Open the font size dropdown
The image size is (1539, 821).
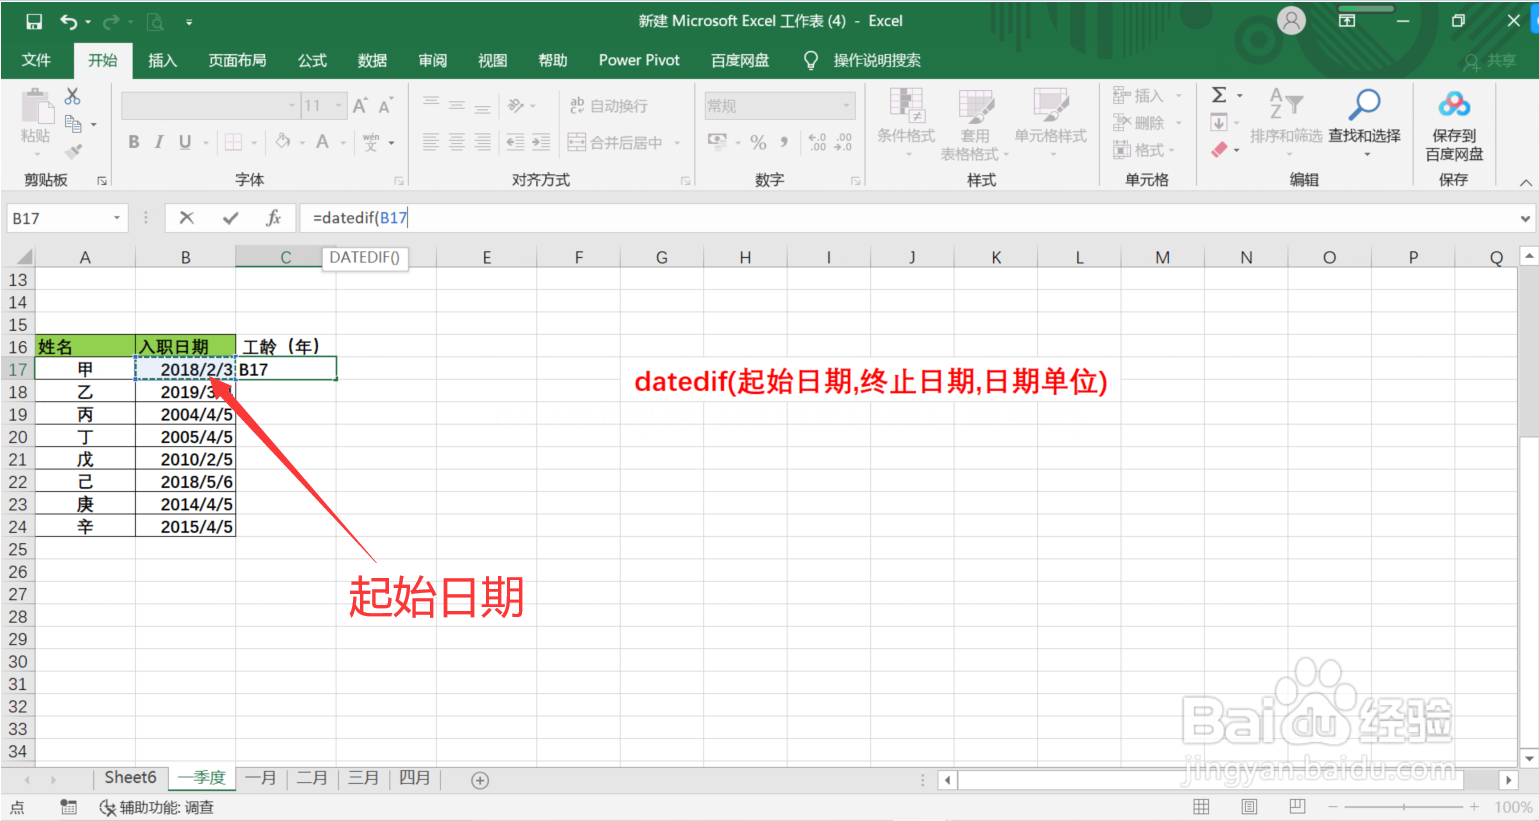[x=340, y=105]
